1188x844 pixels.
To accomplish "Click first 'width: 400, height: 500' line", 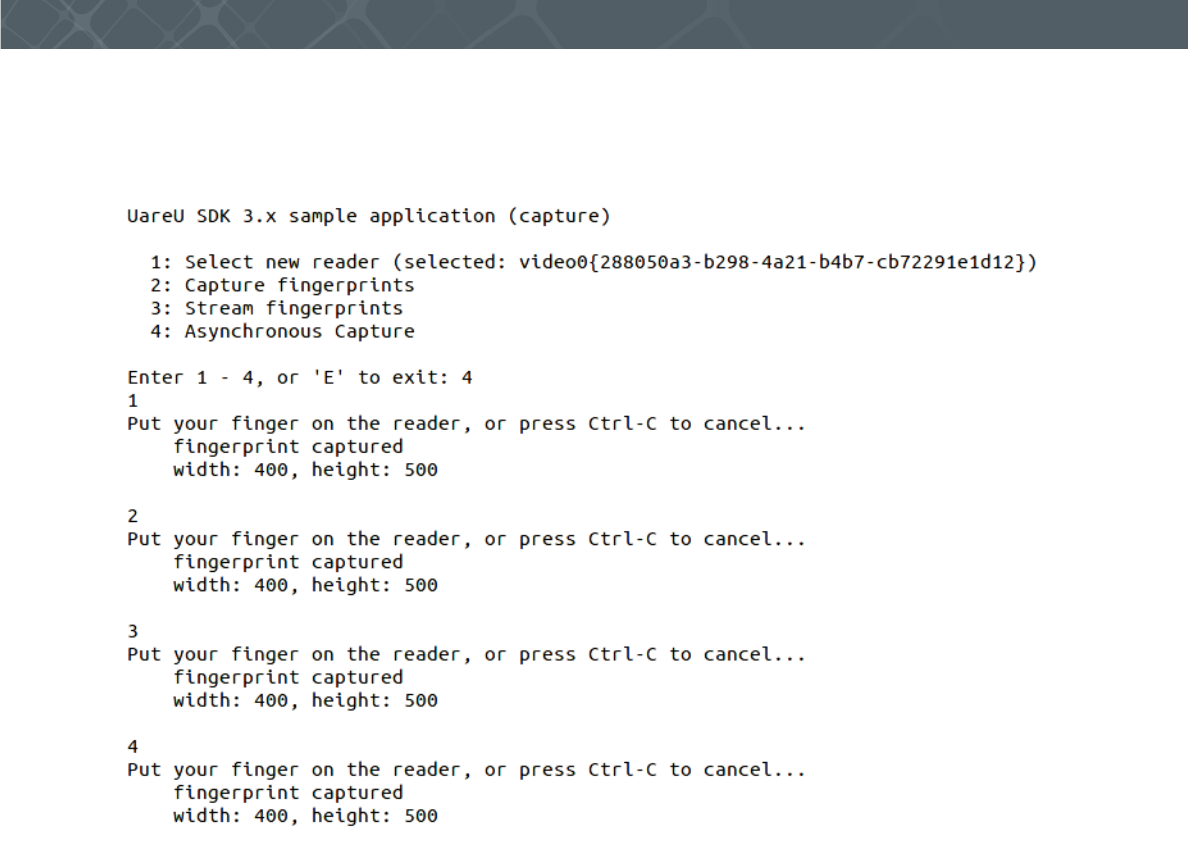I will tap(305, 470).
